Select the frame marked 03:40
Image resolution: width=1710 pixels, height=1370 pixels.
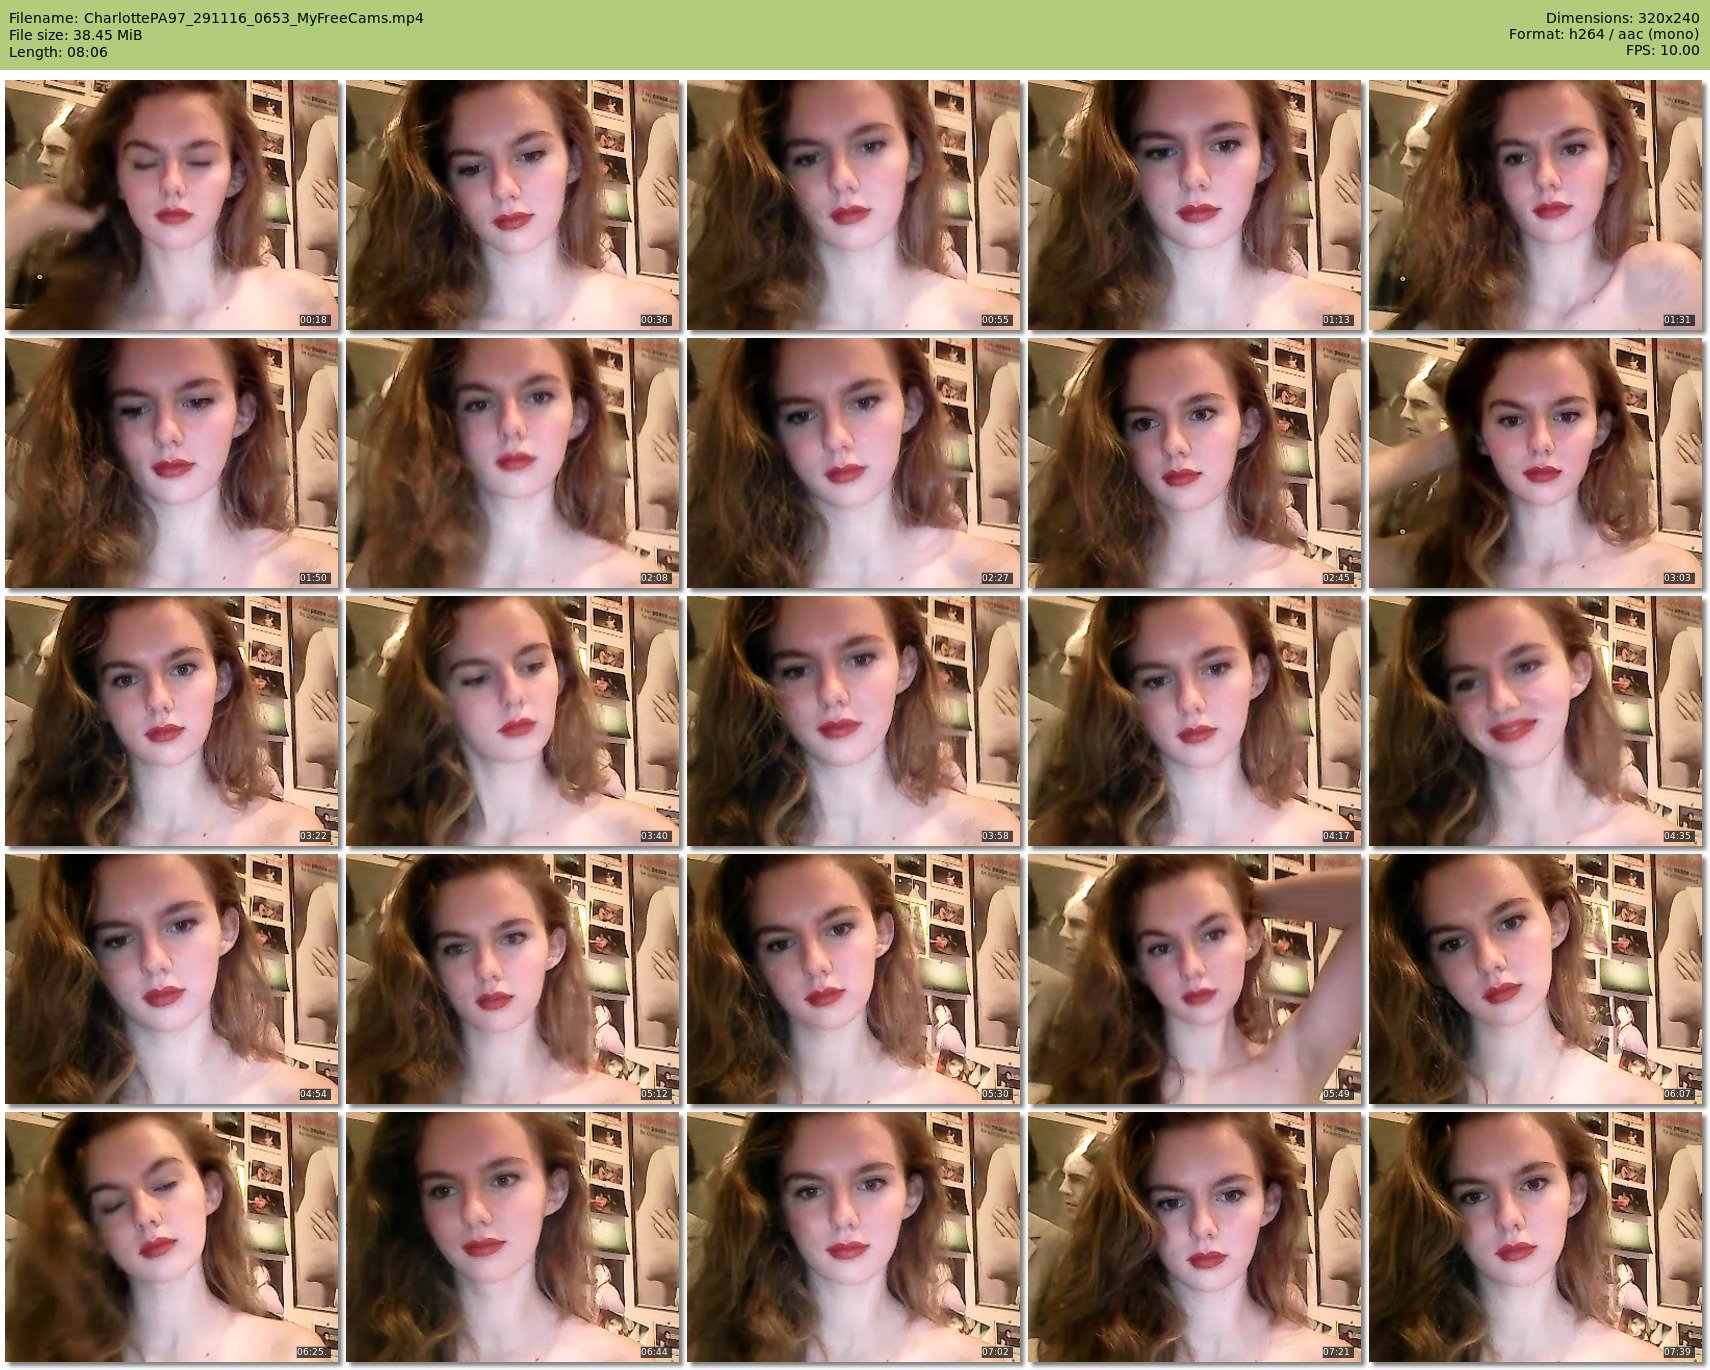(512, 721)
